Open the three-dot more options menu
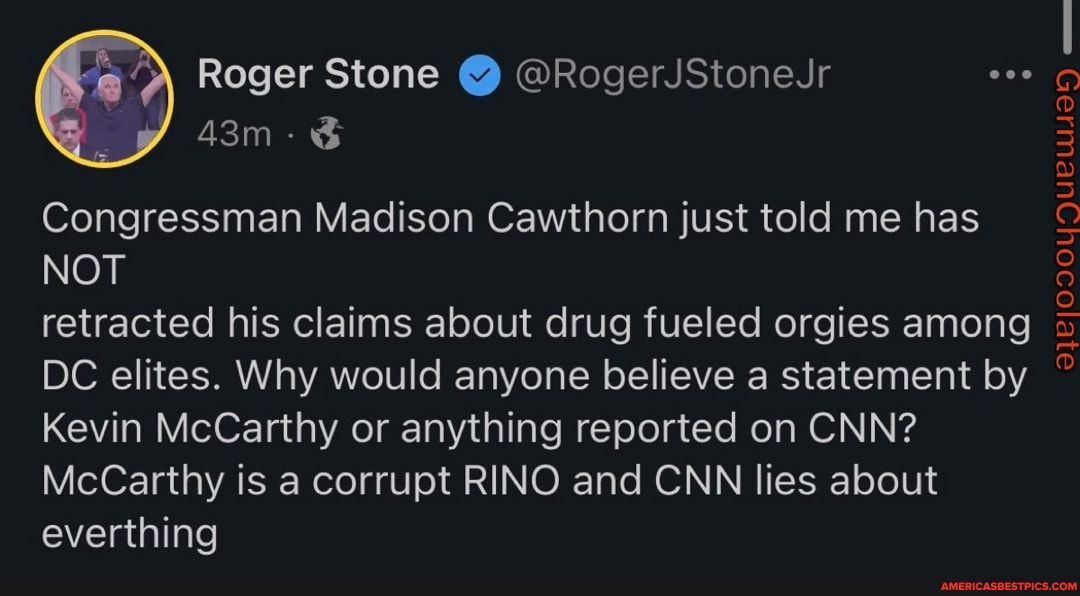1080x596 pixels. (1008, 76)
